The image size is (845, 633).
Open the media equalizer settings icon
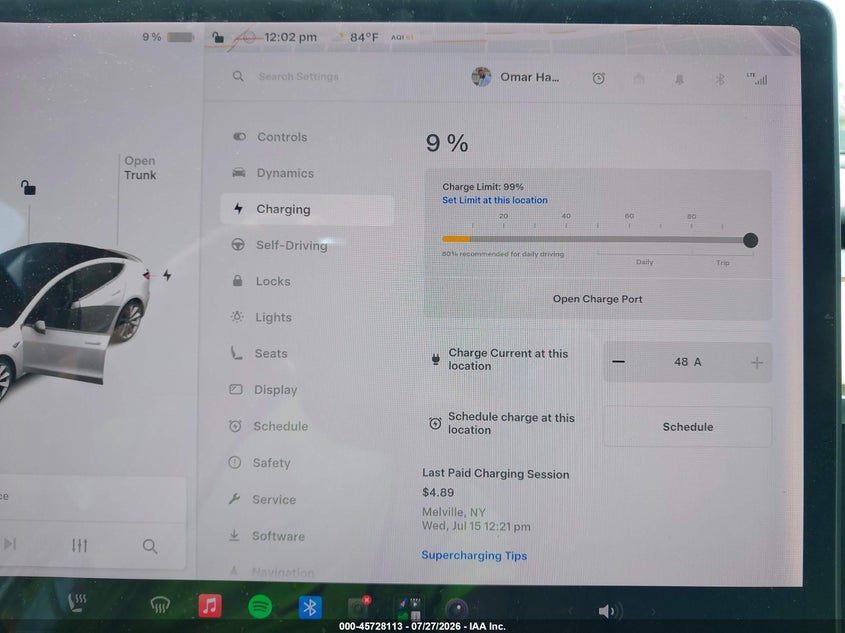[79, 545]
